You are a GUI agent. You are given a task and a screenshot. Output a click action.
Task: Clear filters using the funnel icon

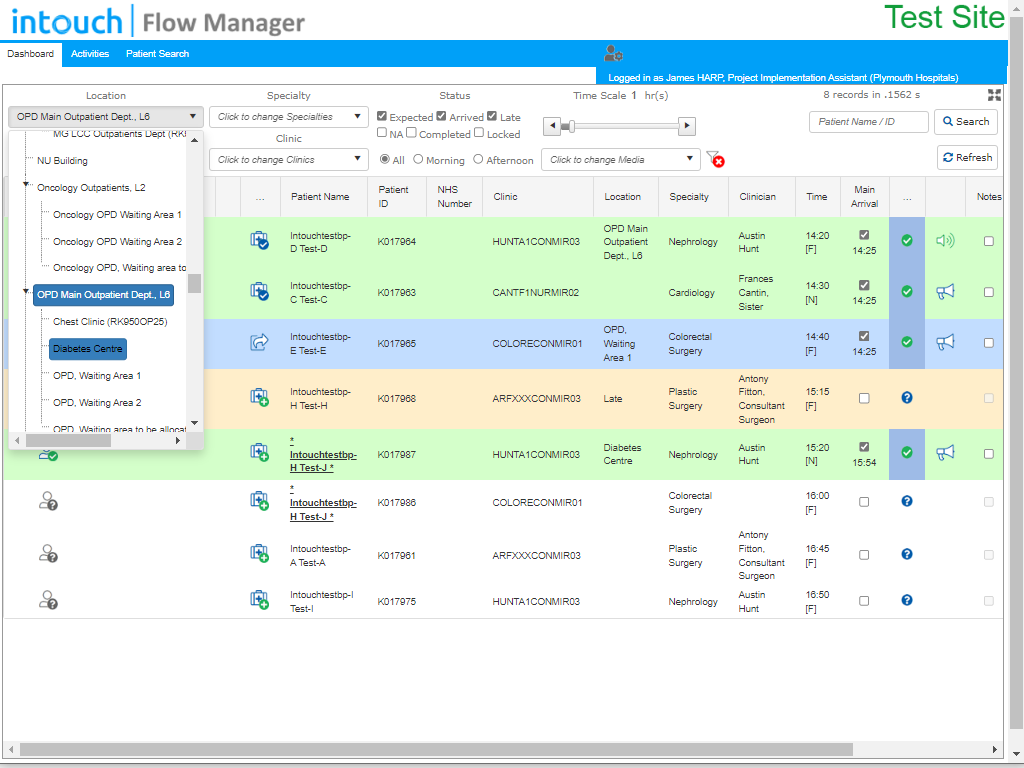(x=715, y=159)
